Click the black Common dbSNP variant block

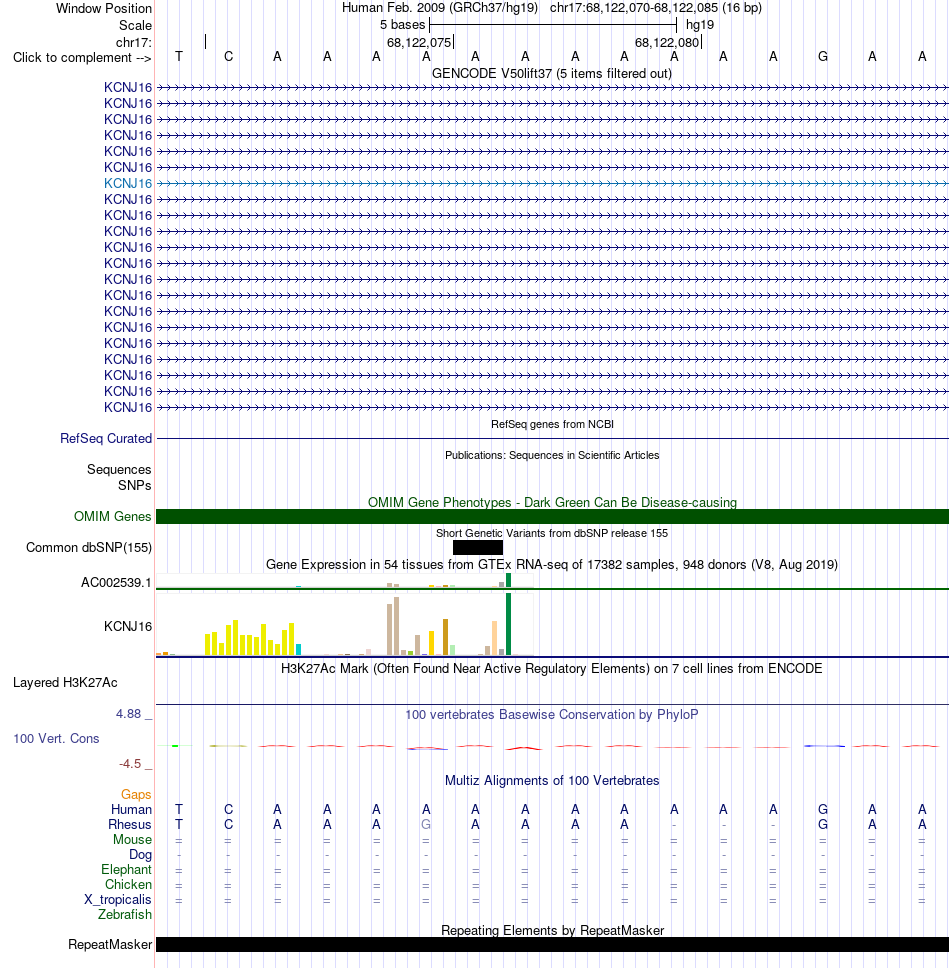point(478,548)
